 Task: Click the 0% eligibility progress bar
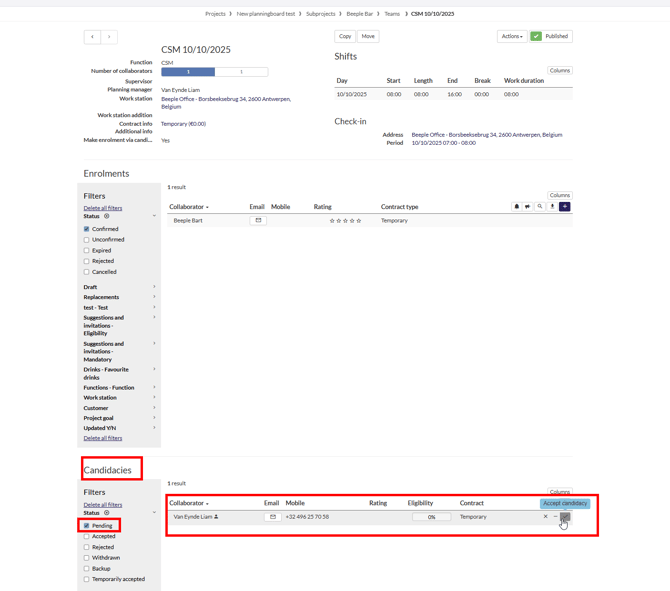431,517
